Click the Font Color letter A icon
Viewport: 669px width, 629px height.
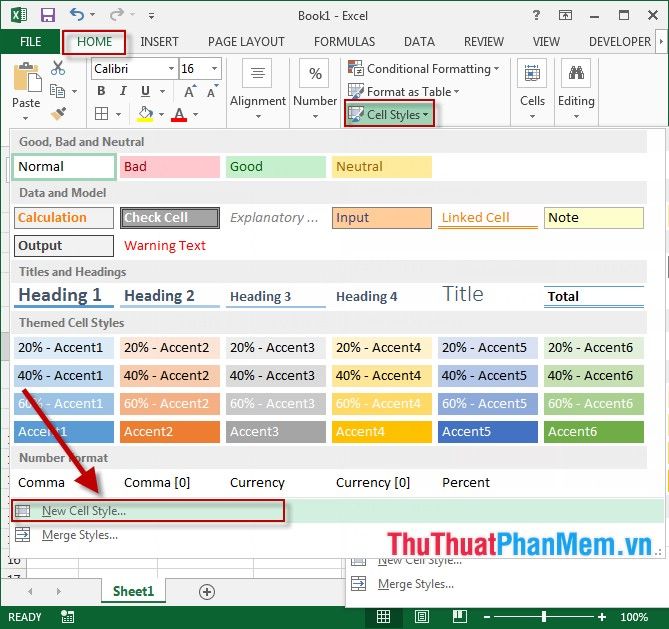[x=179, y=114]
